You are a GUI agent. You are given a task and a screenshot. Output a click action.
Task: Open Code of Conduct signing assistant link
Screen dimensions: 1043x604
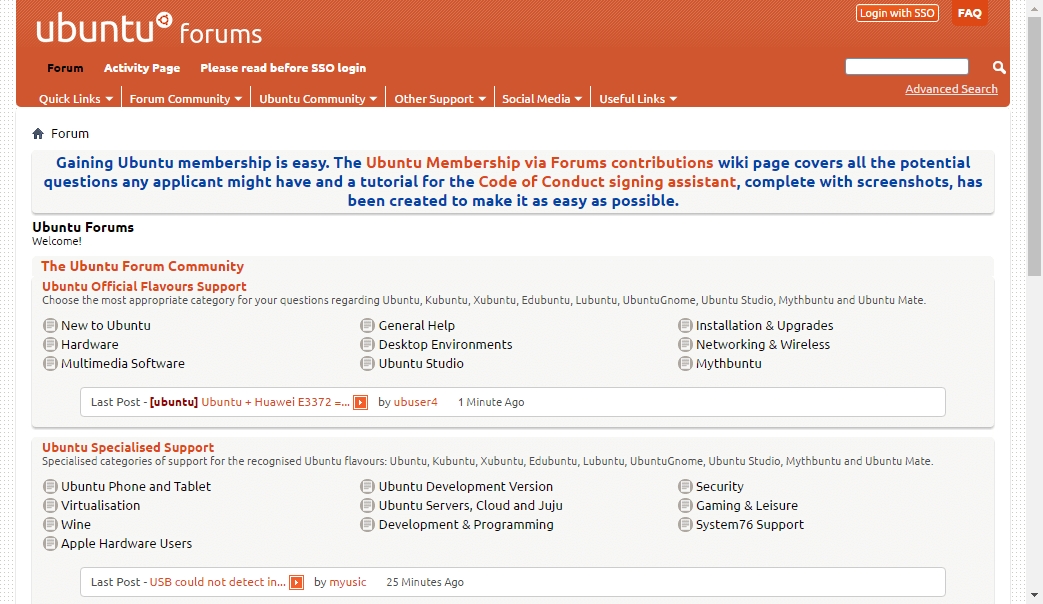(x=607, y=182)
